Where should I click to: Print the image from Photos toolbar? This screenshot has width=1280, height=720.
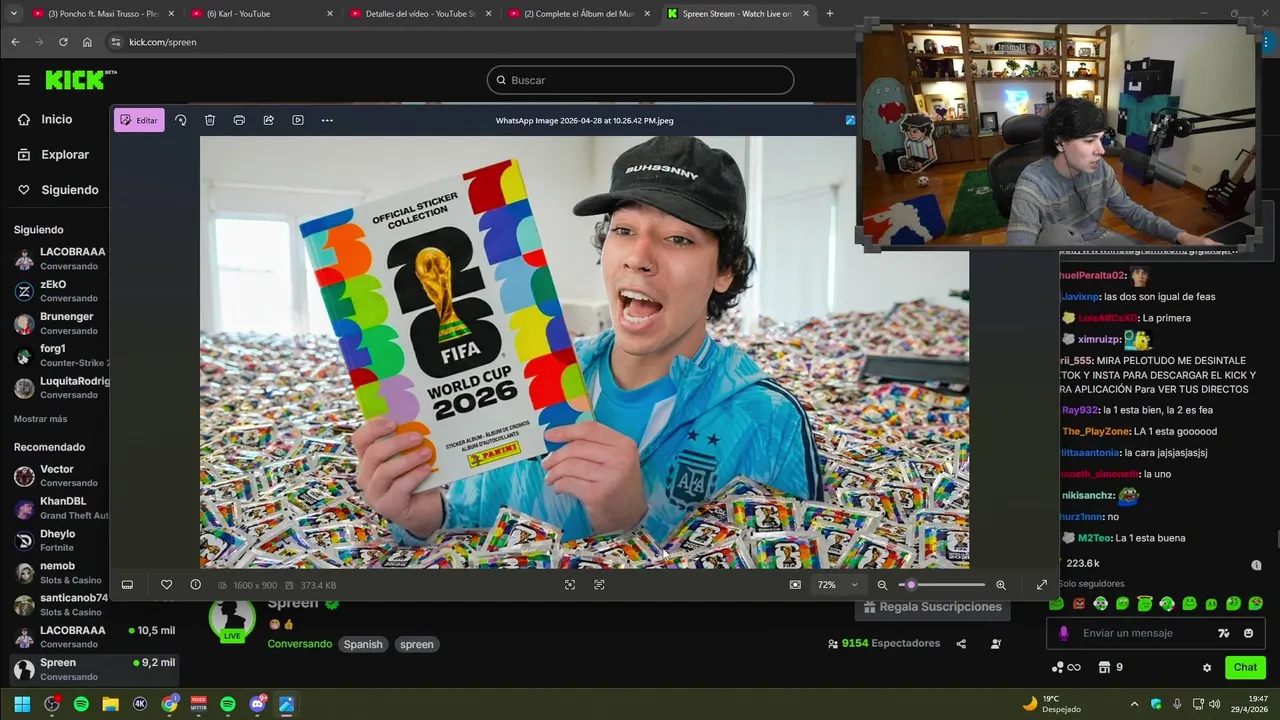[x=239, y=120]
